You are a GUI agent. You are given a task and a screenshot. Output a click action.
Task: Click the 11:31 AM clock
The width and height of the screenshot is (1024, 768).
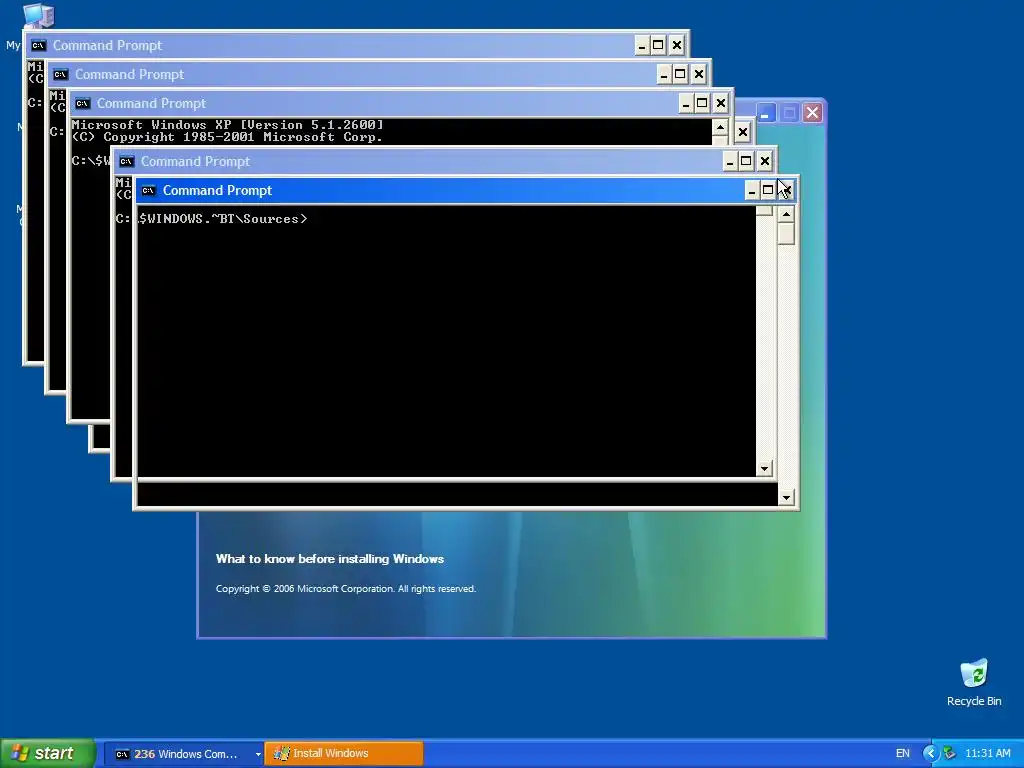(987, 753)
